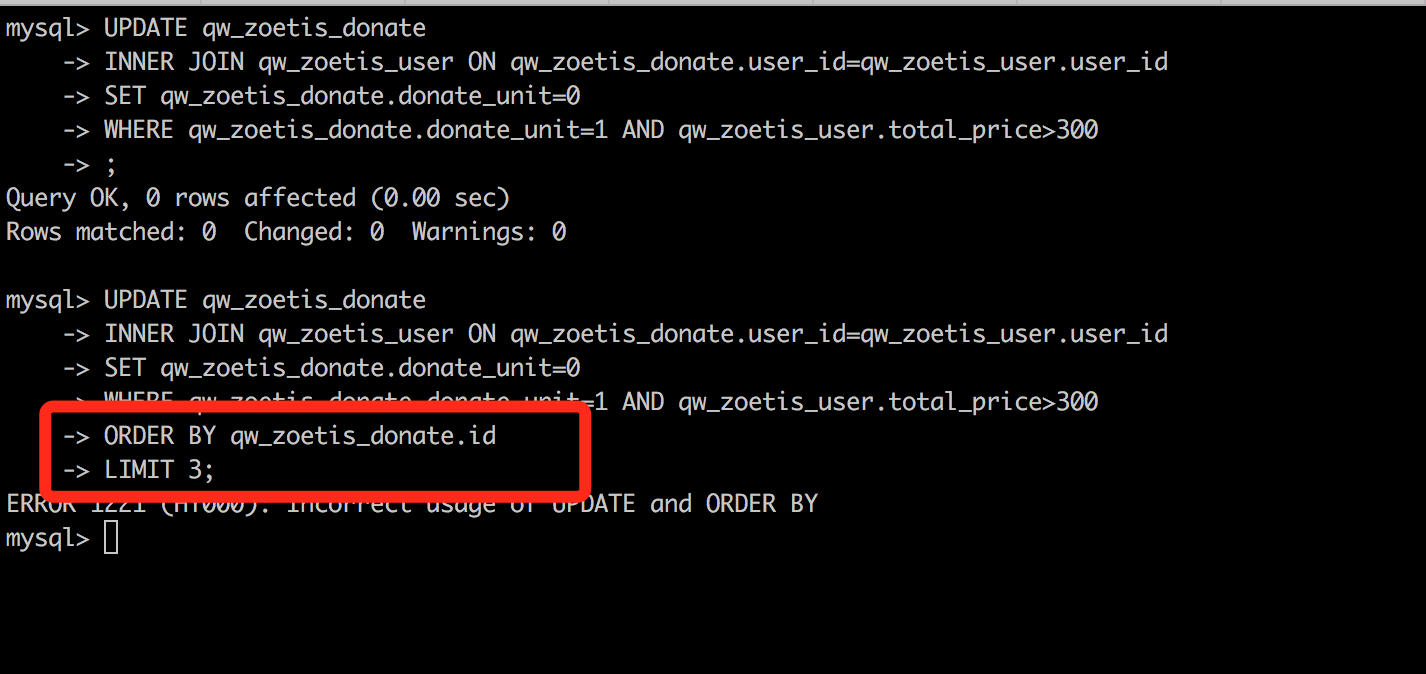This screenshot has width=1426, height=674.
Task: Click the Changed: 0 text
Action: point(314,232)
